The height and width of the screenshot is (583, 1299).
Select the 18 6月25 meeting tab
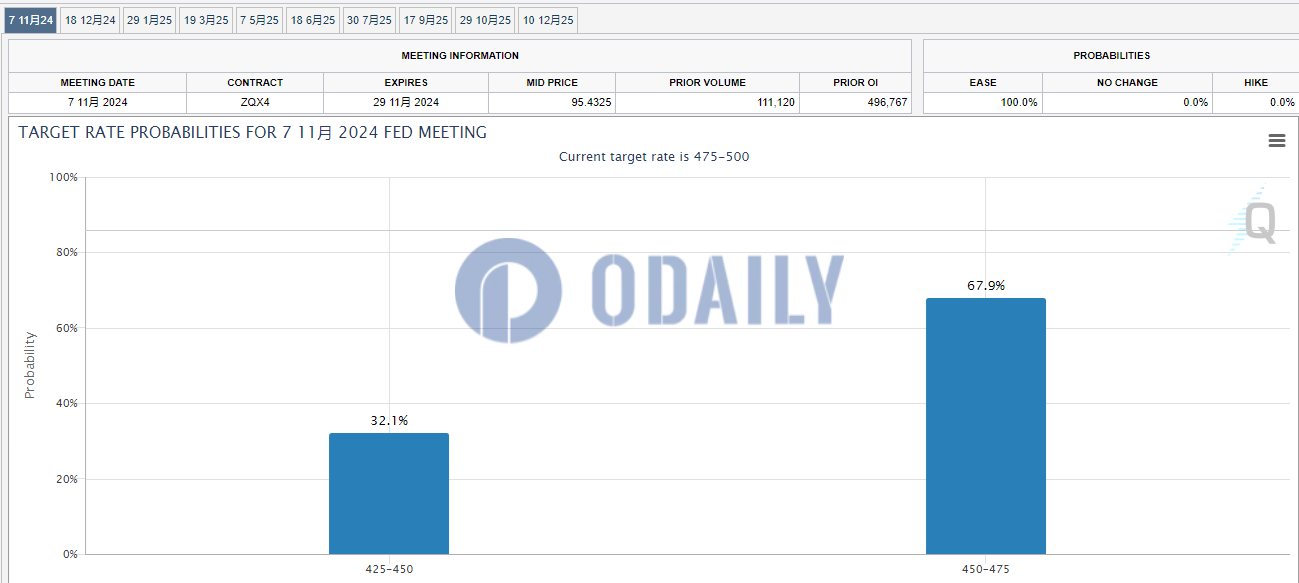314,20
